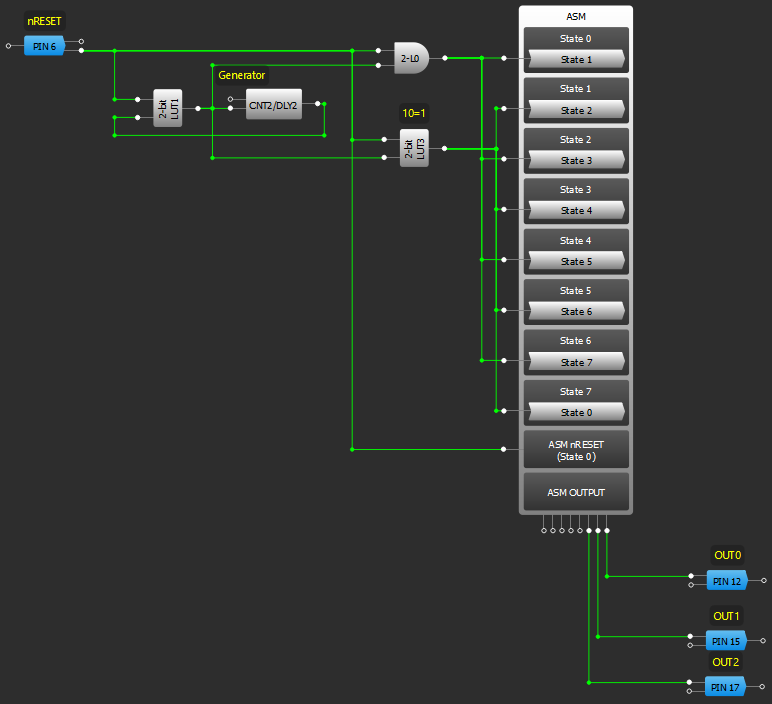Click the 2-bit LUT3 block
Viewport: 772px width, 704px height.
click(414, 148)
